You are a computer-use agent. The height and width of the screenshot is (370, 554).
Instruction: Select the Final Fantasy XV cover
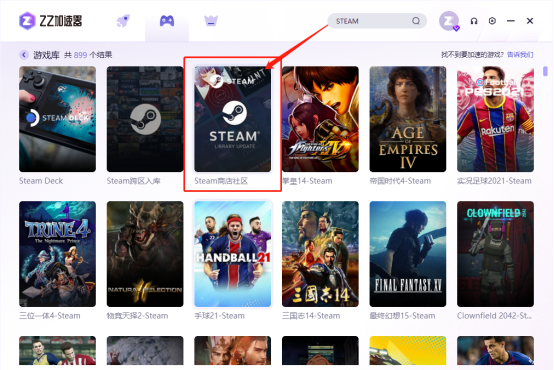(x=408, y=254)
